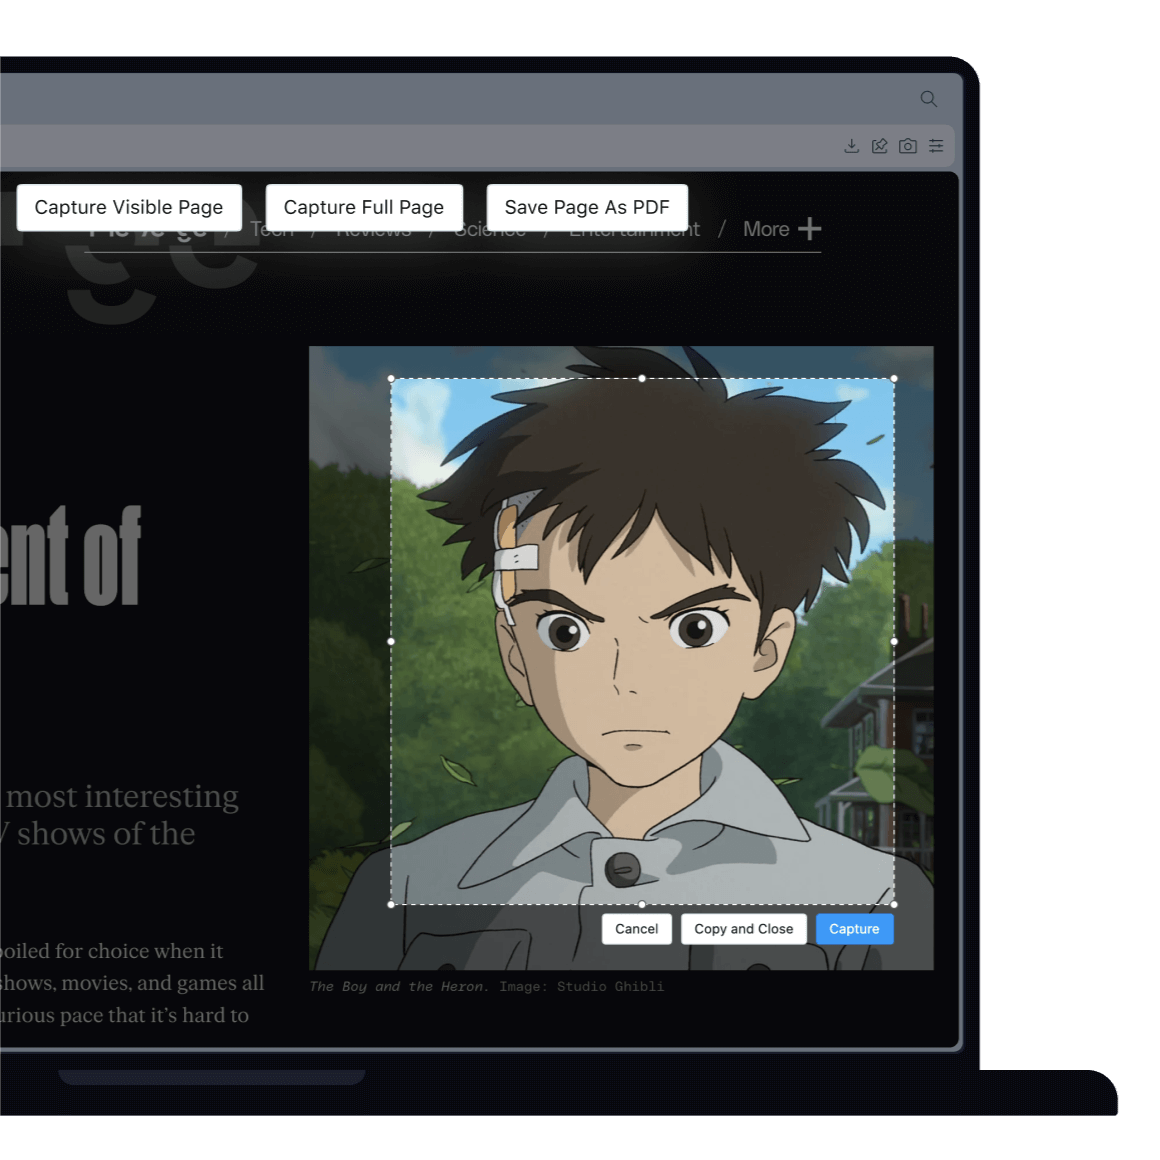Open the Entertainment section
1160x1160 pixels.
pyautogui.click(x=634, y=229)
